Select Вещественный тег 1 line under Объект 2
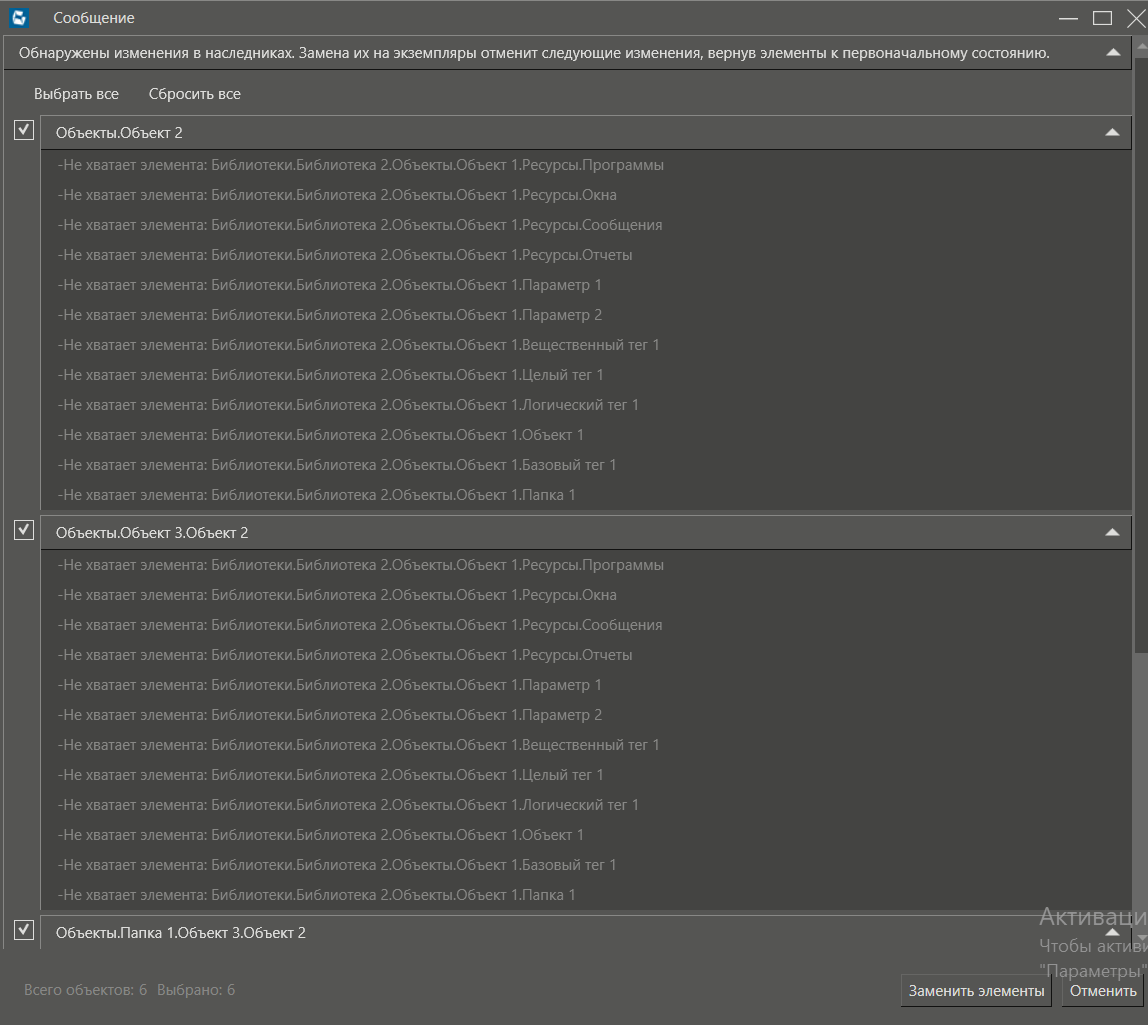 coord(359,345)
